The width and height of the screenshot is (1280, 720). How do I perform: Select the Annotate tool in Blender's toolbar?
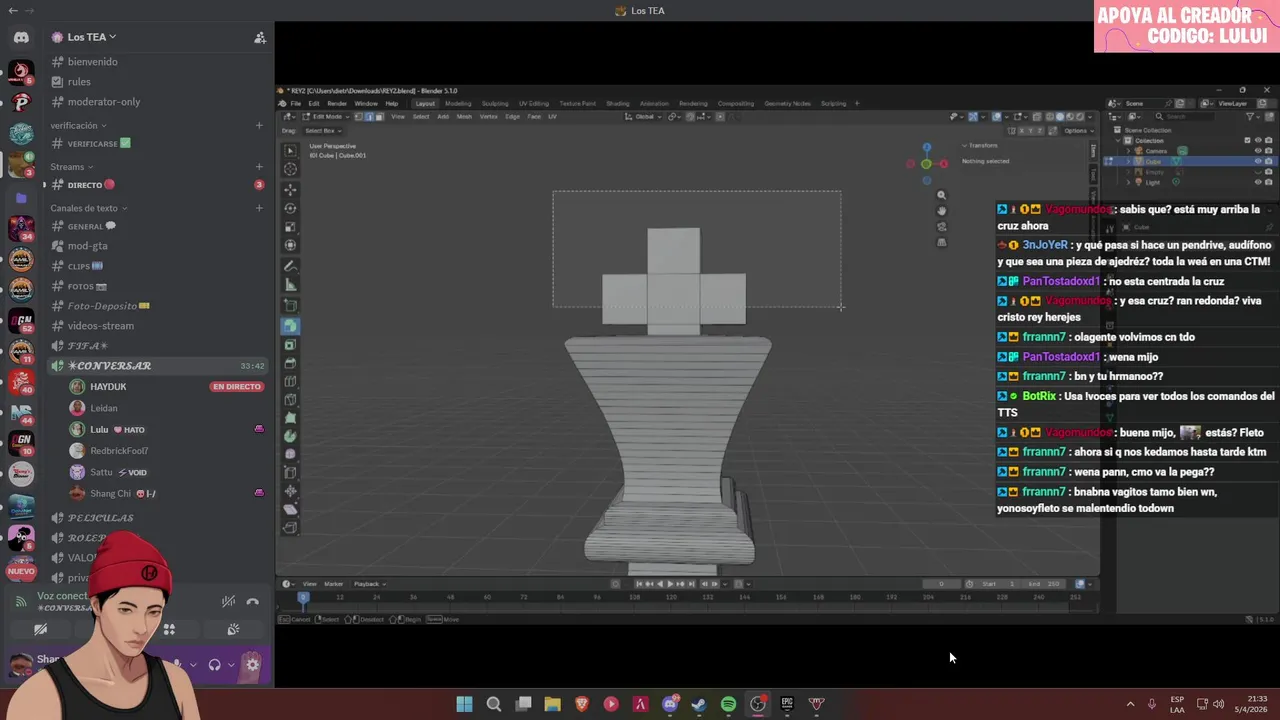(x=290, y=266)
